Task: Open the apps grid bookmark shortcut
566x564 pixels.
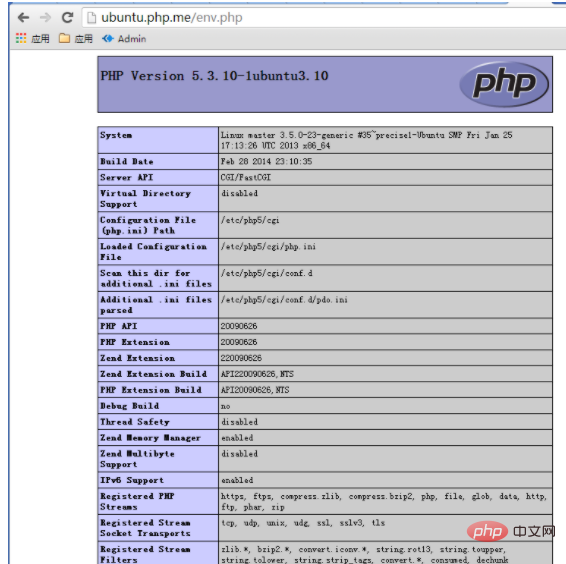Action: [x=21, y=38]
